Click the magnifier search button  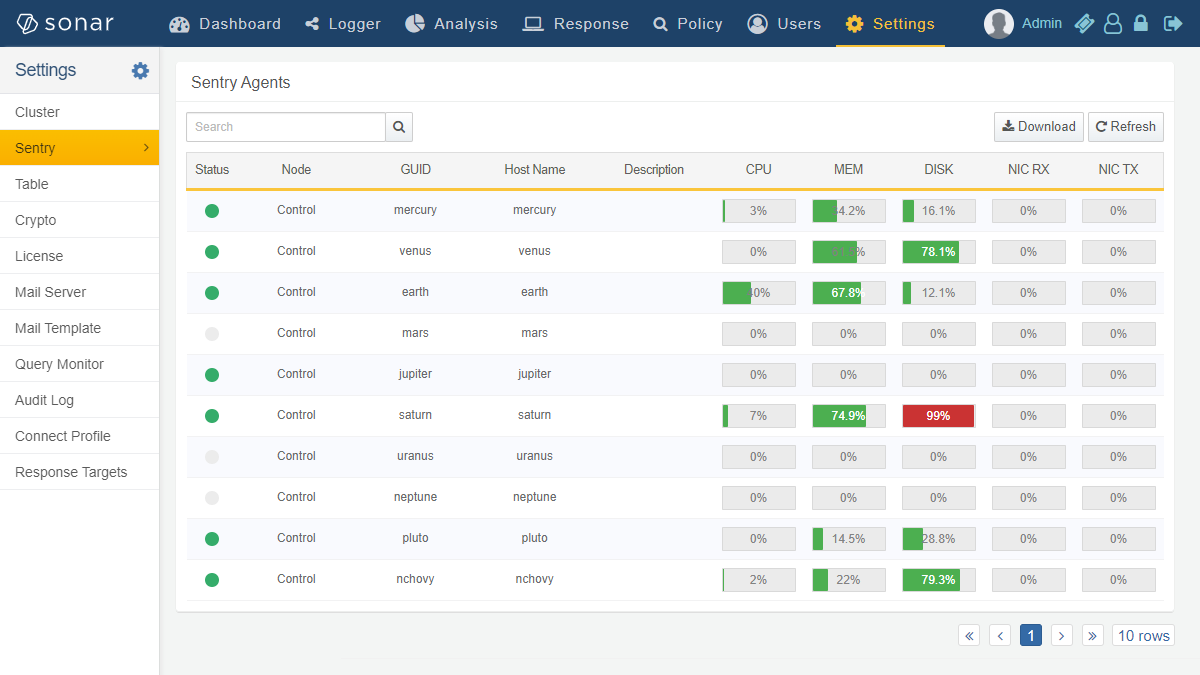[399, 127]
